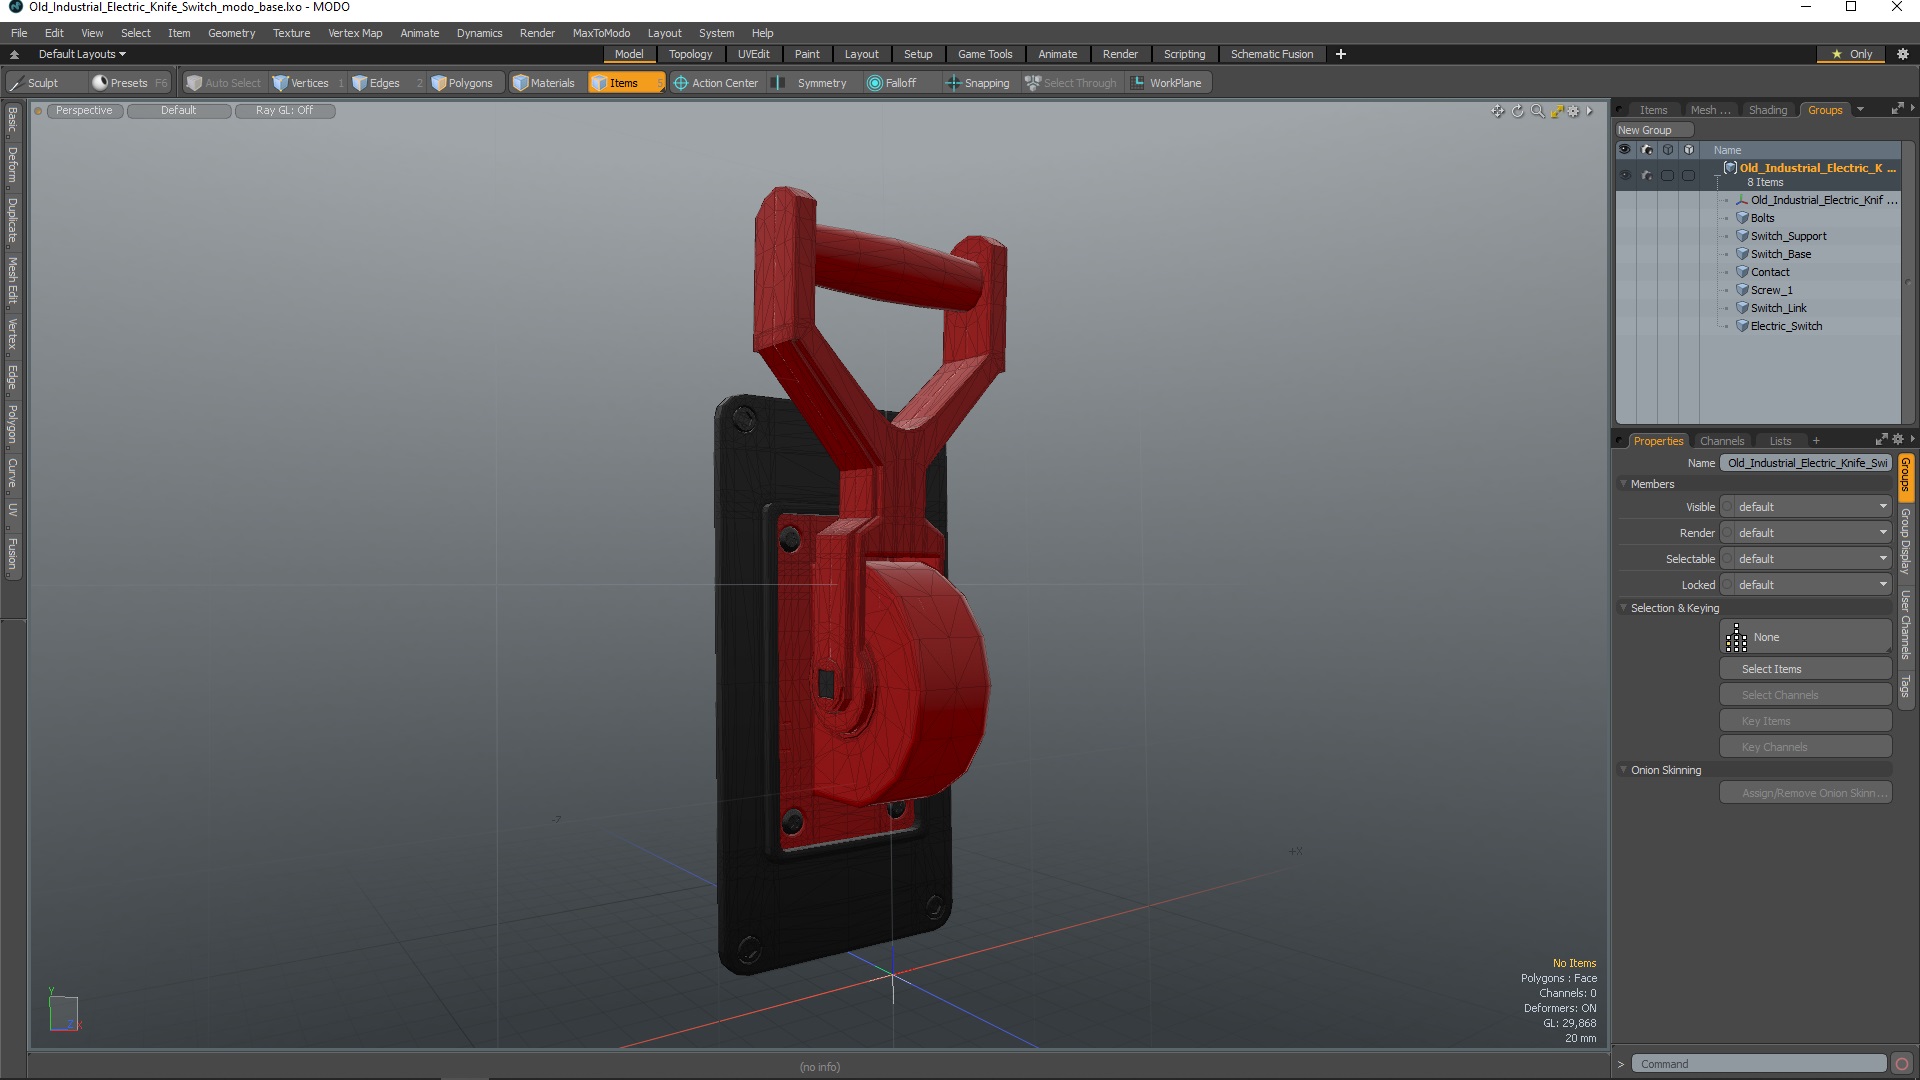Open the Materials selection mode

pyautogui.click(x=544, y=83)
